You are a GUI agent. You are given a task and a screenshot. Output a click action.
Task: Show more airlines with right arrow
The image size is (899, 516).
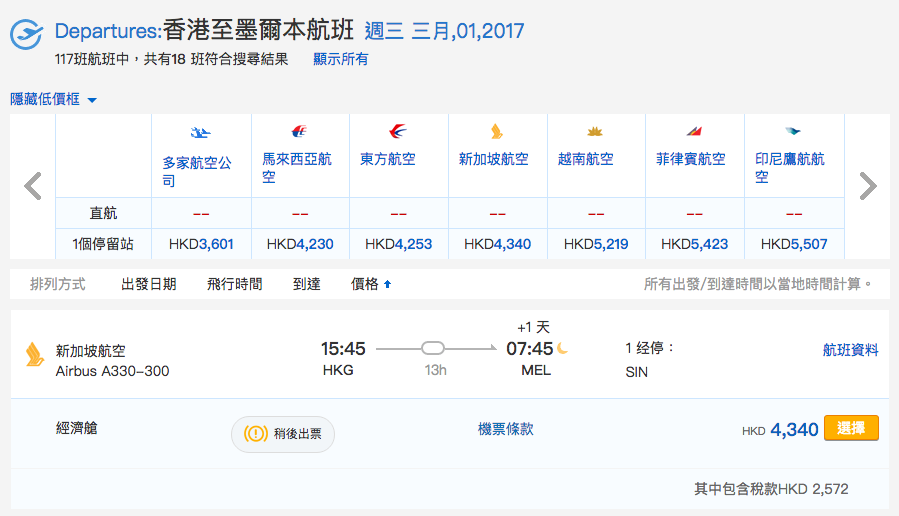pyautogui.click(x=868, y=186)
